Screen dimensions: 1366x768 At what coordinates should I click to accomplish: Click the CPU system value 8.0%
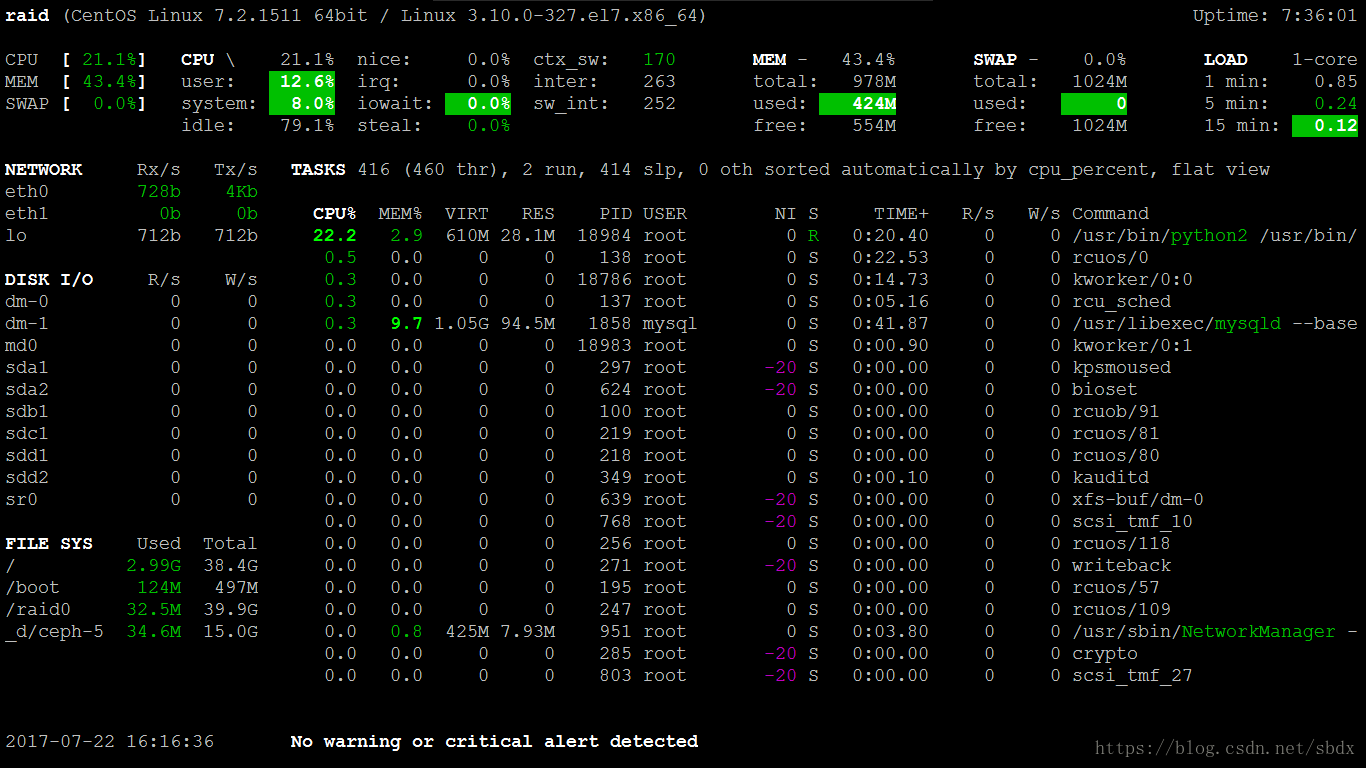pos(302,104)
